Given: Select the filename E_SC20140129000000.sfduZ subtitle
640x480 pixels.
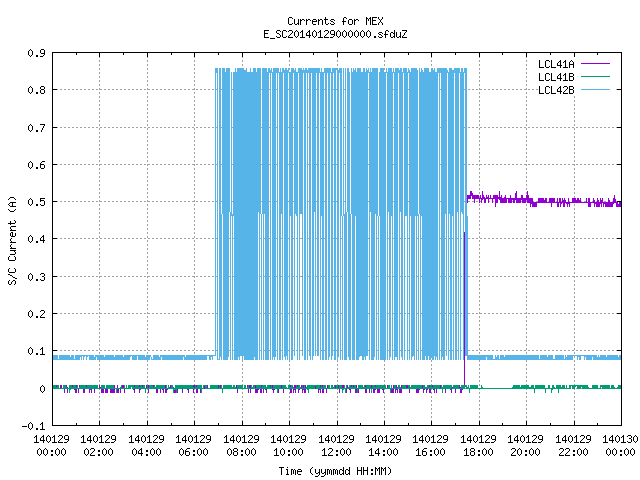Looking at the screenshot, I should point(335,34).
